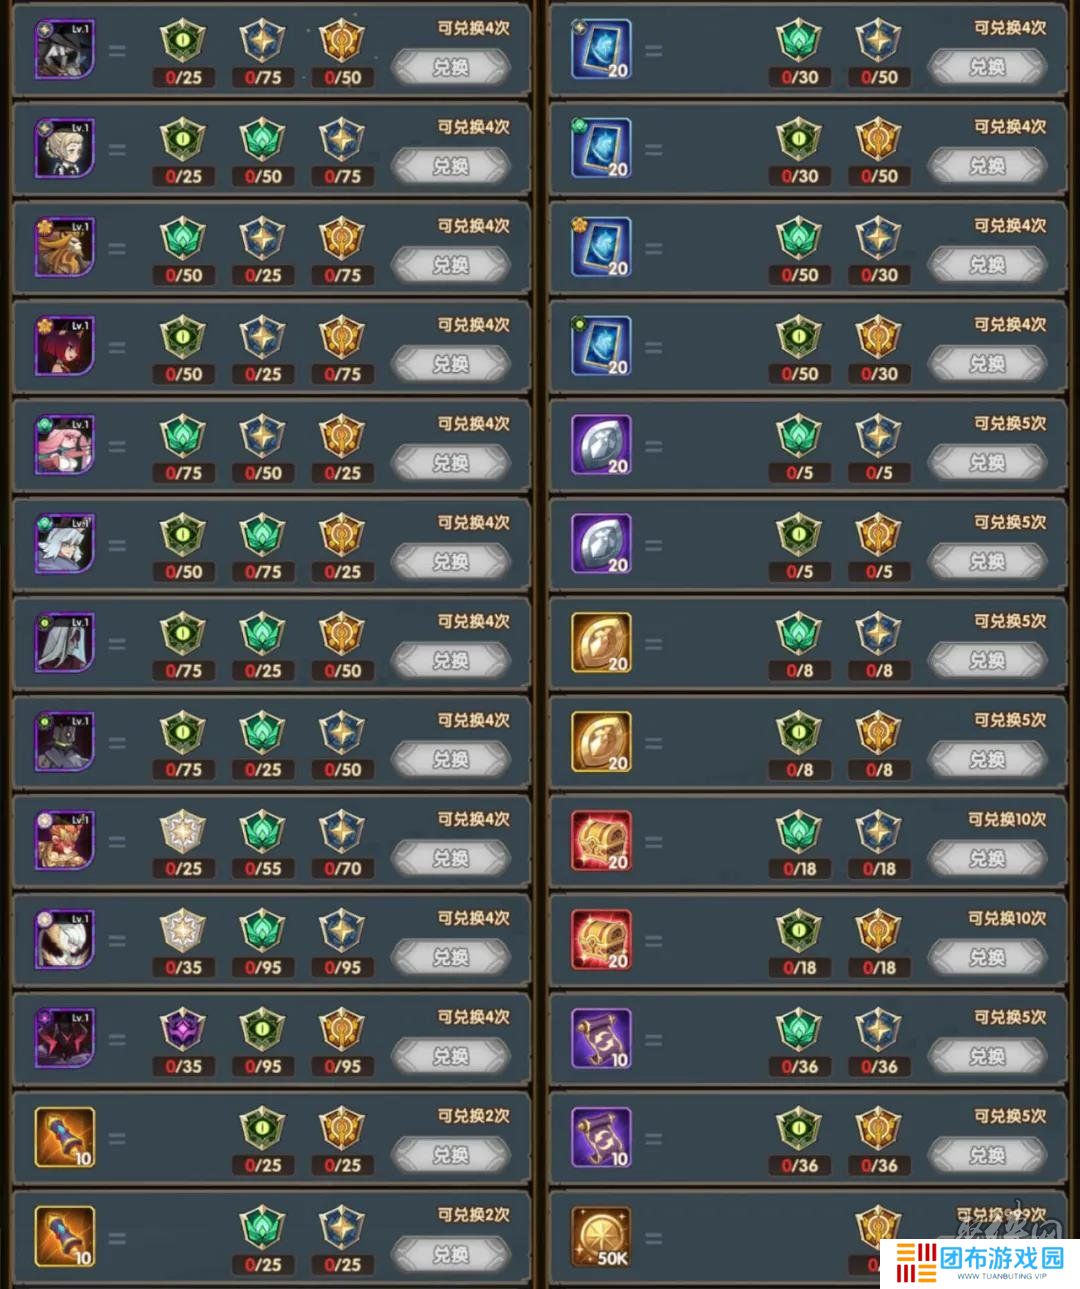
Task: Select the pink-haired hero portrait
Action: coord(65,445)
